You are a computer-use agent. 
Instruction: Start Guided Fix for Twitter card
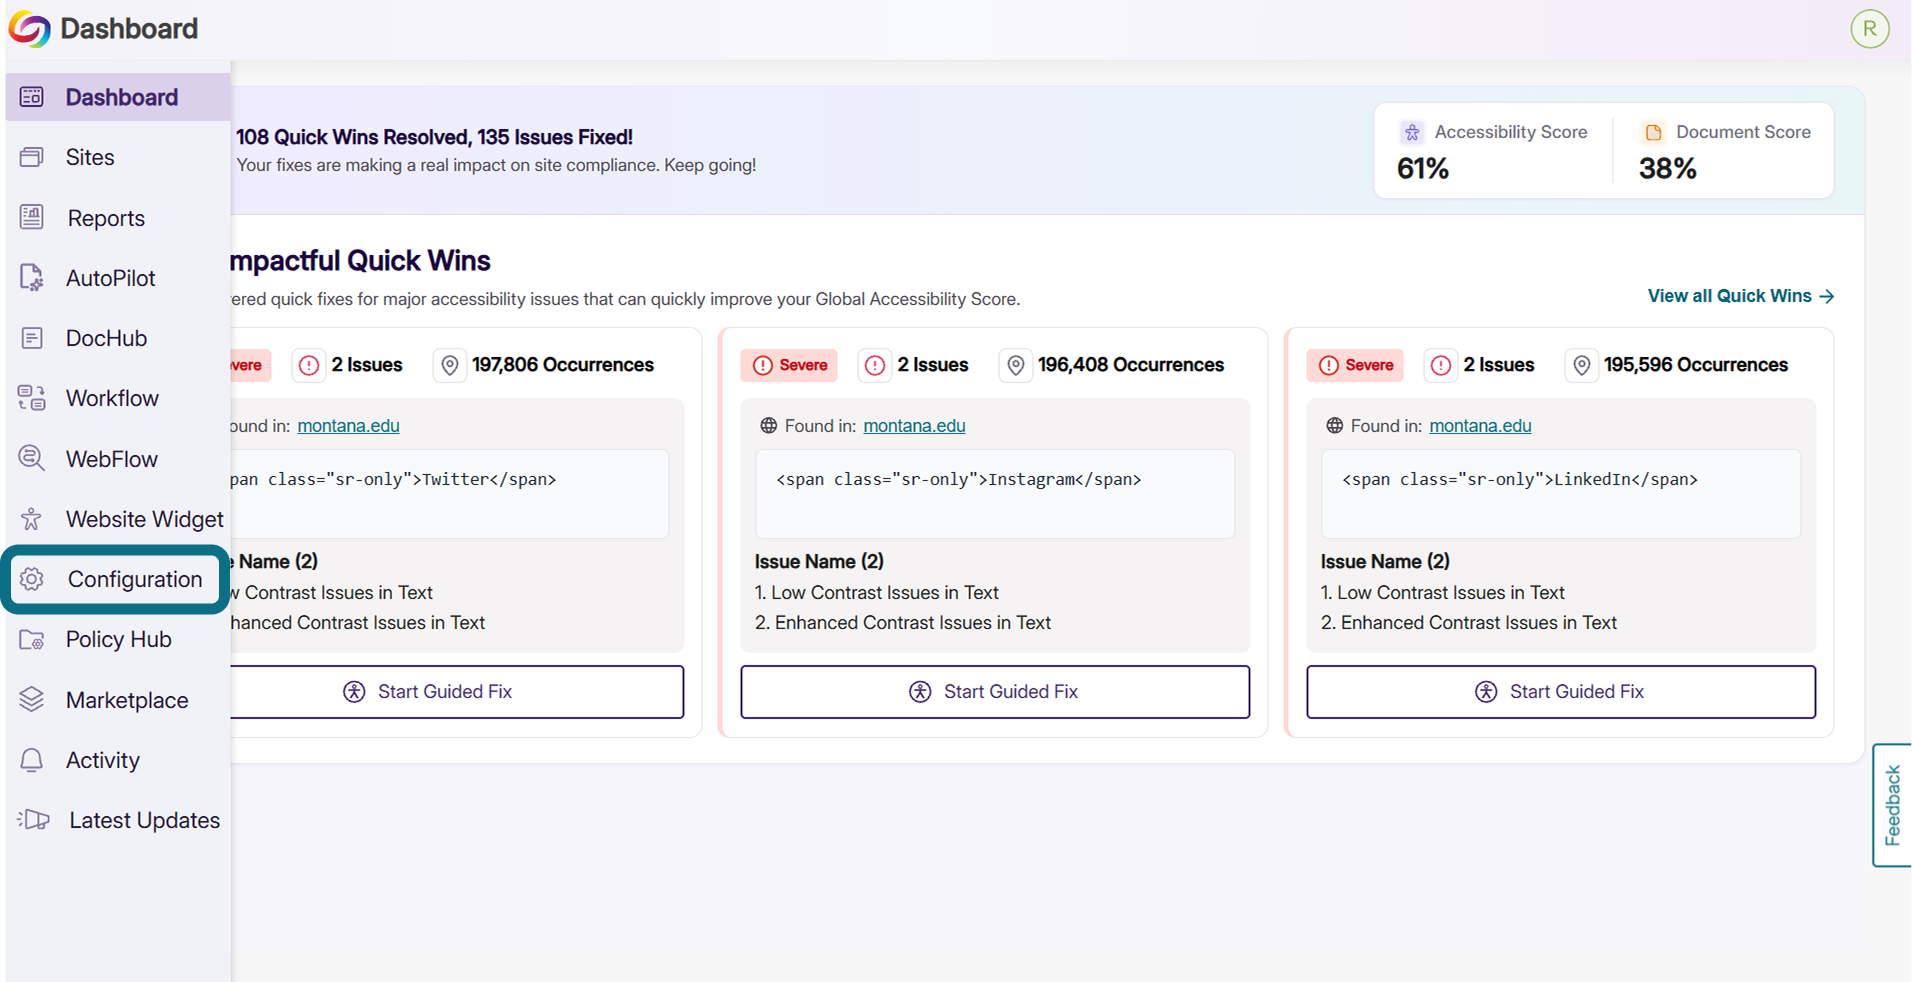coord(457,692)
